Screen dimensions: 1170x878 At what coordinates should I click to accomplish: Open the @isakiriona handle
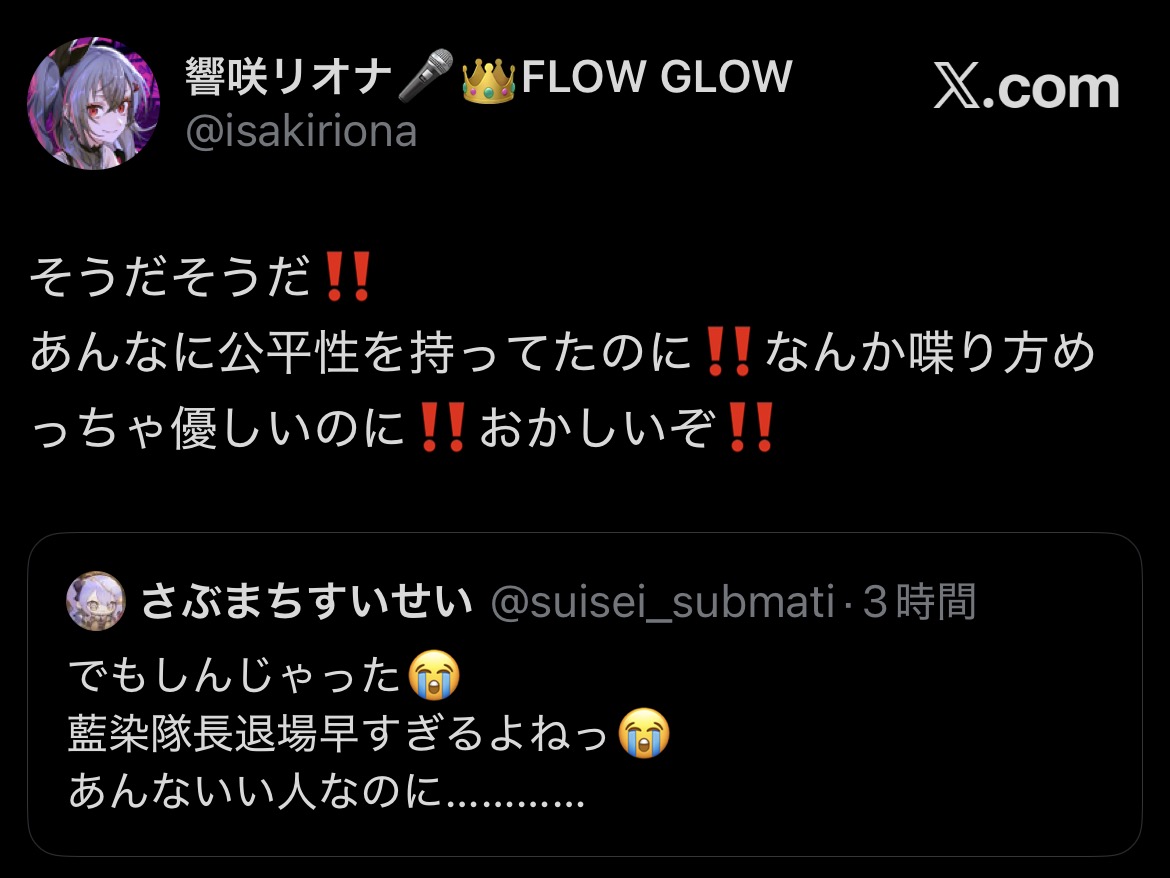click(x=301, y=131)
